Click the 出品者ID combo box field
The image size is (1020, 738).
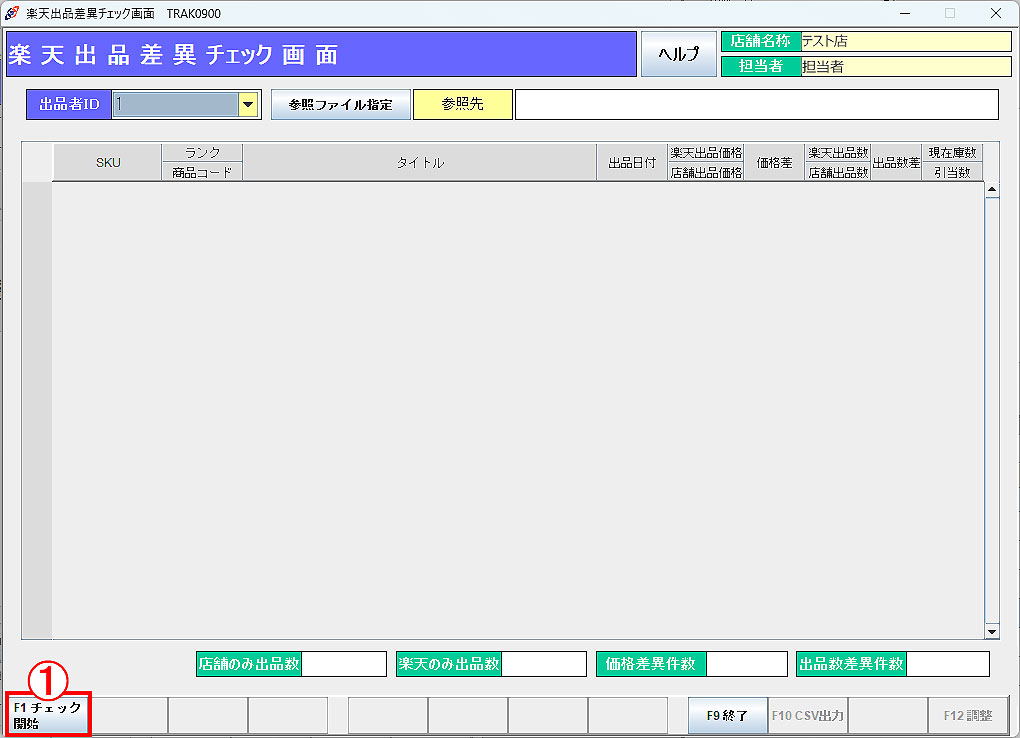click(175, 105)
